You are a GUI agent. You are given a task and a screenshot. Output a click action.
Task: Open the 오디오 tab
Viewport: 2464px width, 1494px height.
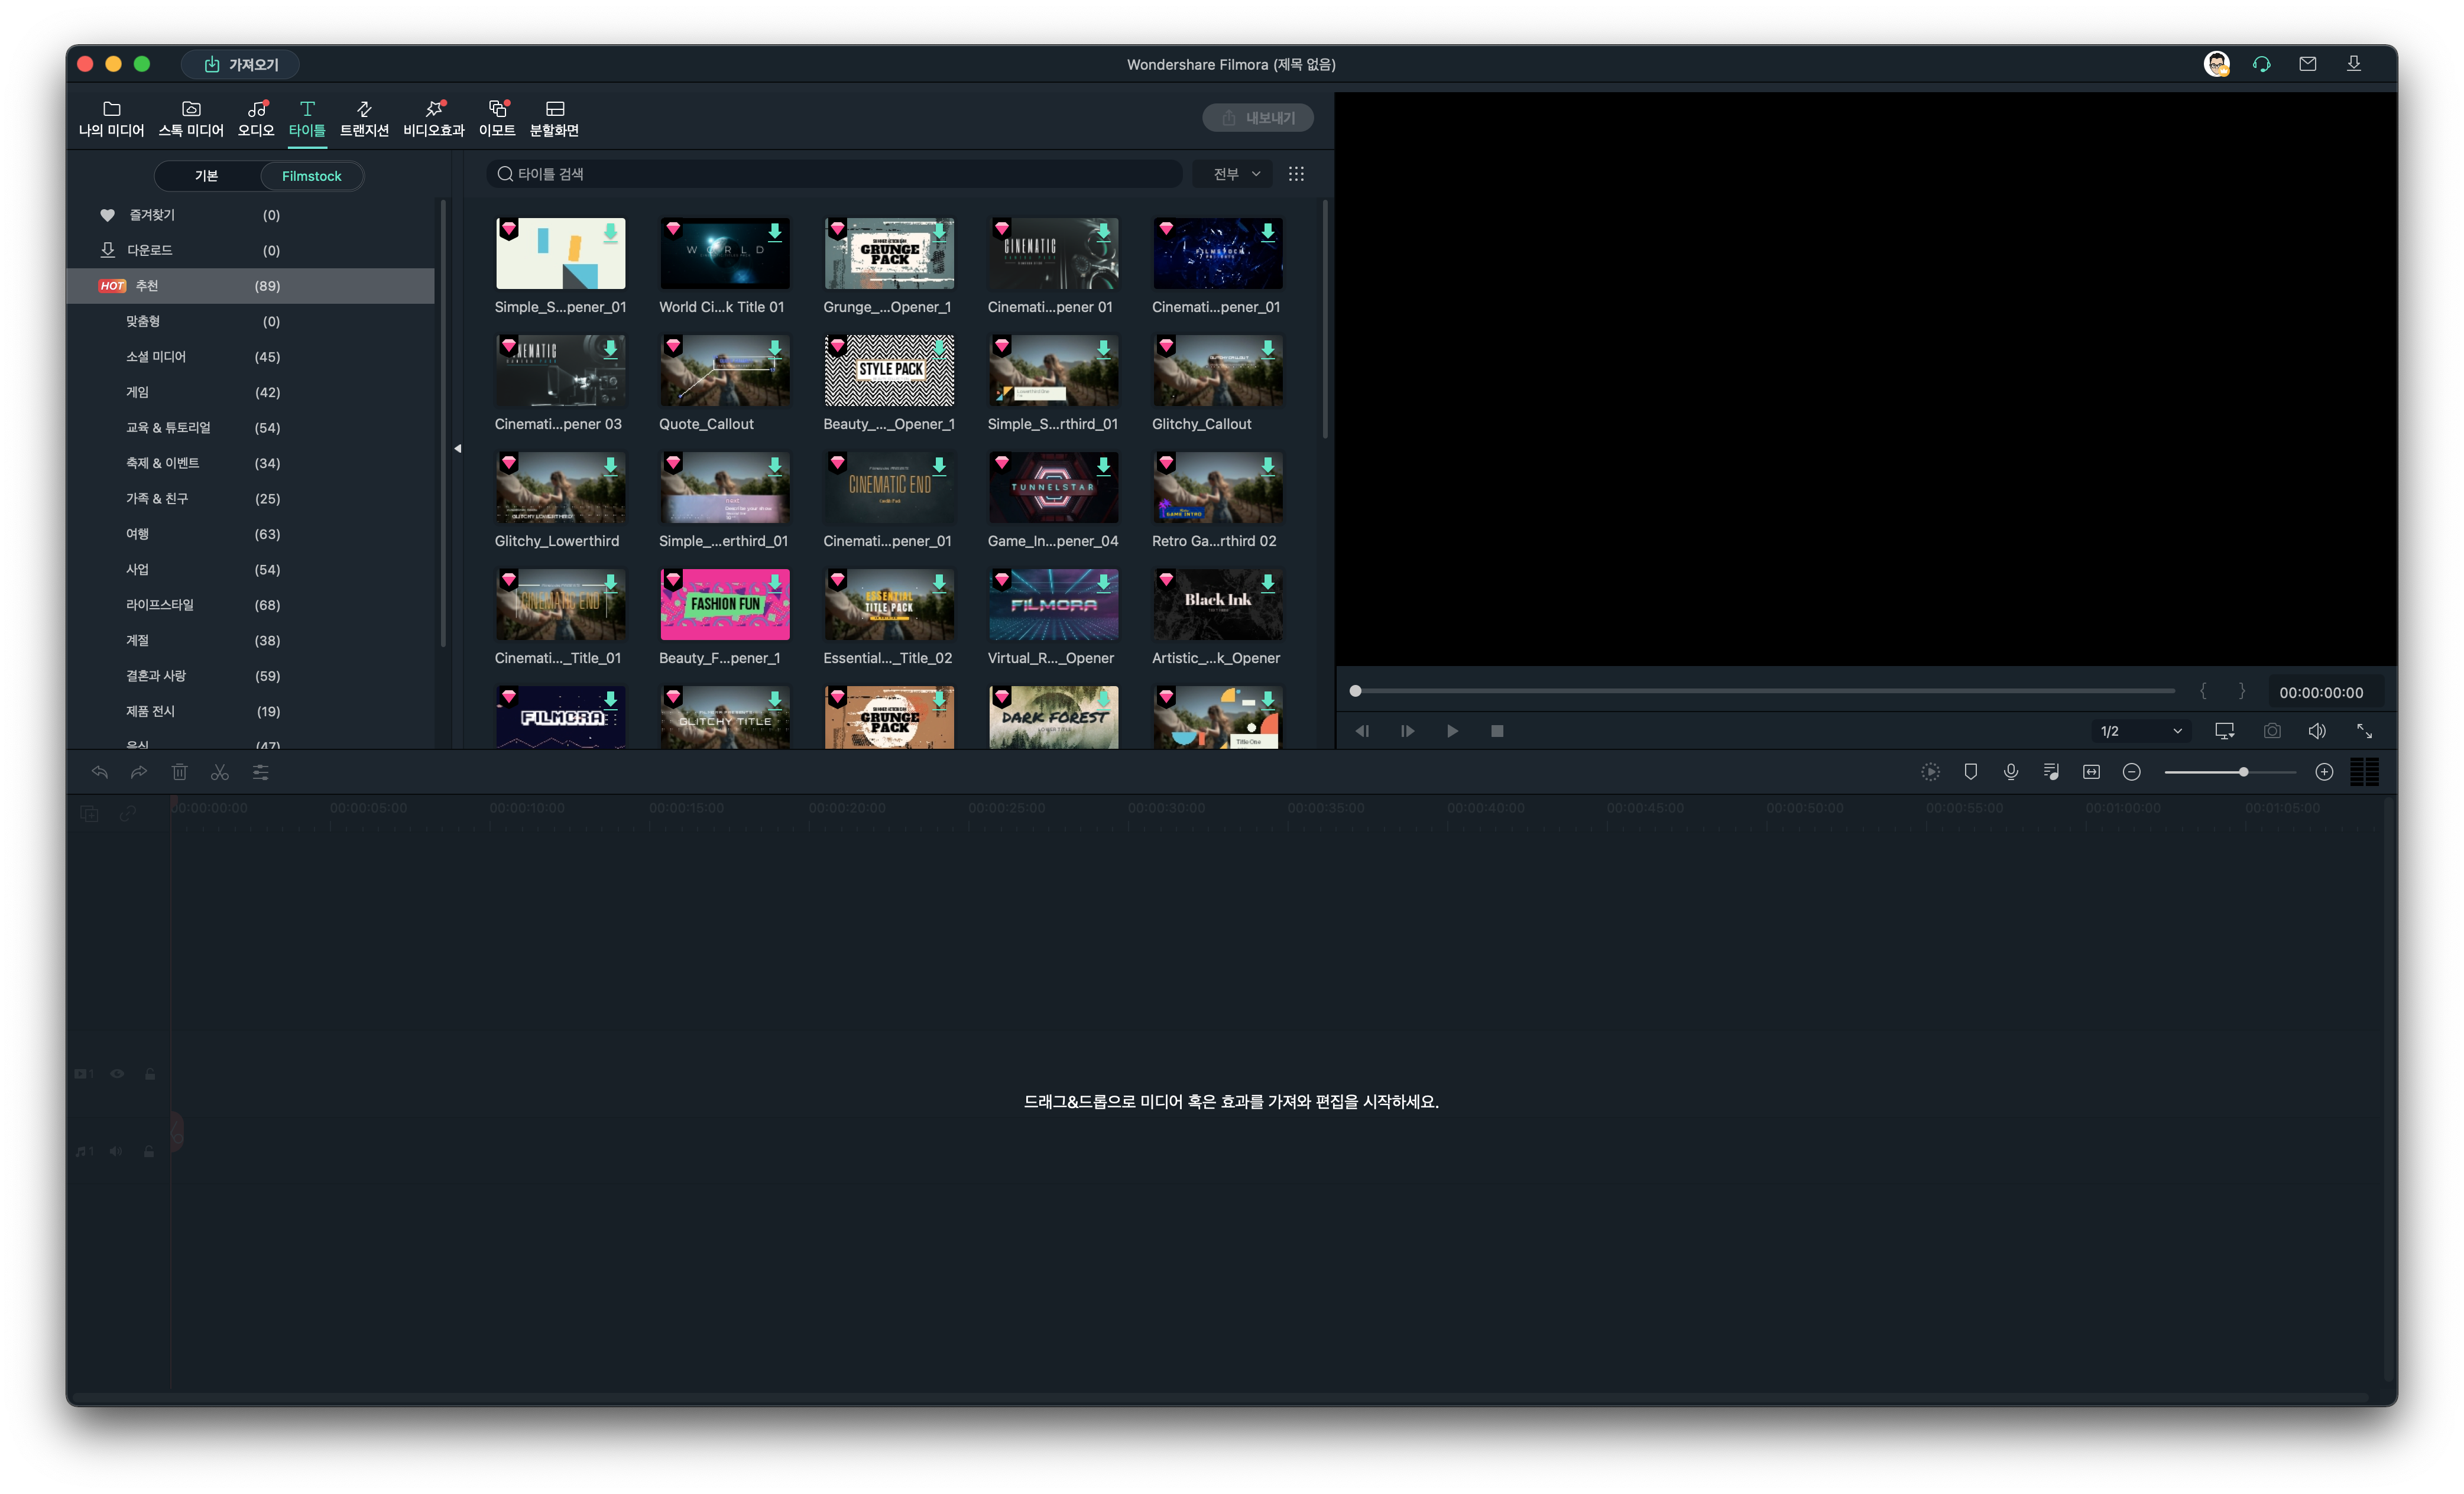pyautogui.click(x=256, y=118)
